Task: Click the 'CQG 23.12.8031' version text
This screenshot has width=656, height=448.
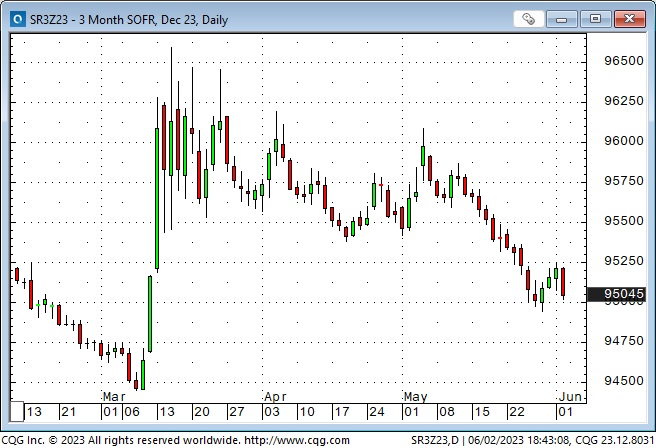Action: tap(615, 440)
